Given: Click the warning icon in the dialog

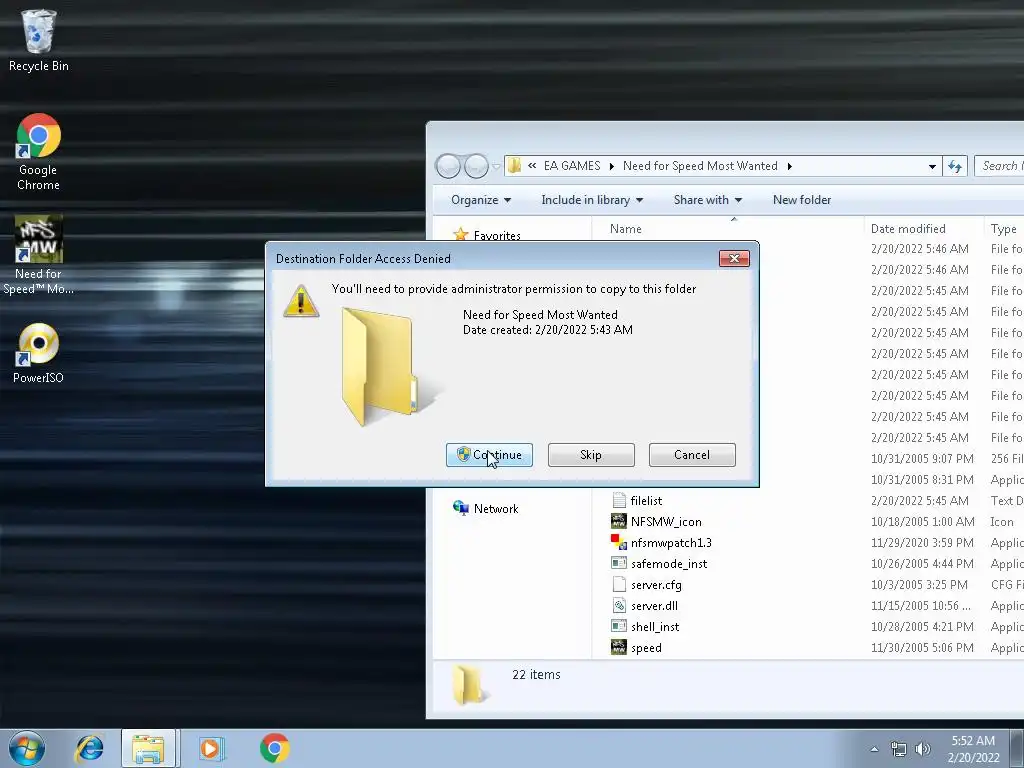Looking at the screenshot, I should coord(301,301).
